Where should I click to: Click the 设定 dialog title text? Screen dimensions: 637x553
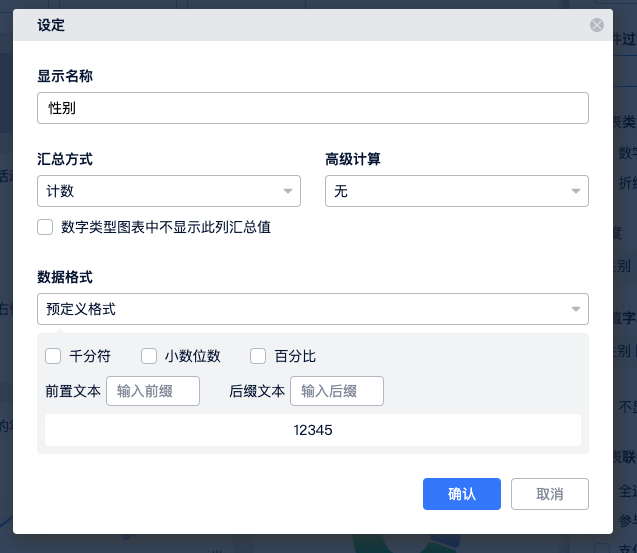click(x=51, y=25)
